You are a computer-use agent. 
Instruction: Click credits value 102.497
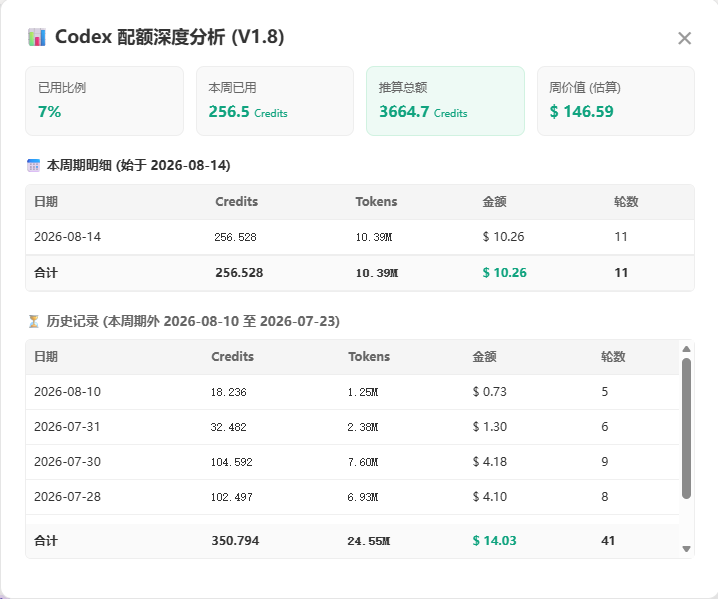coord(231,497)
